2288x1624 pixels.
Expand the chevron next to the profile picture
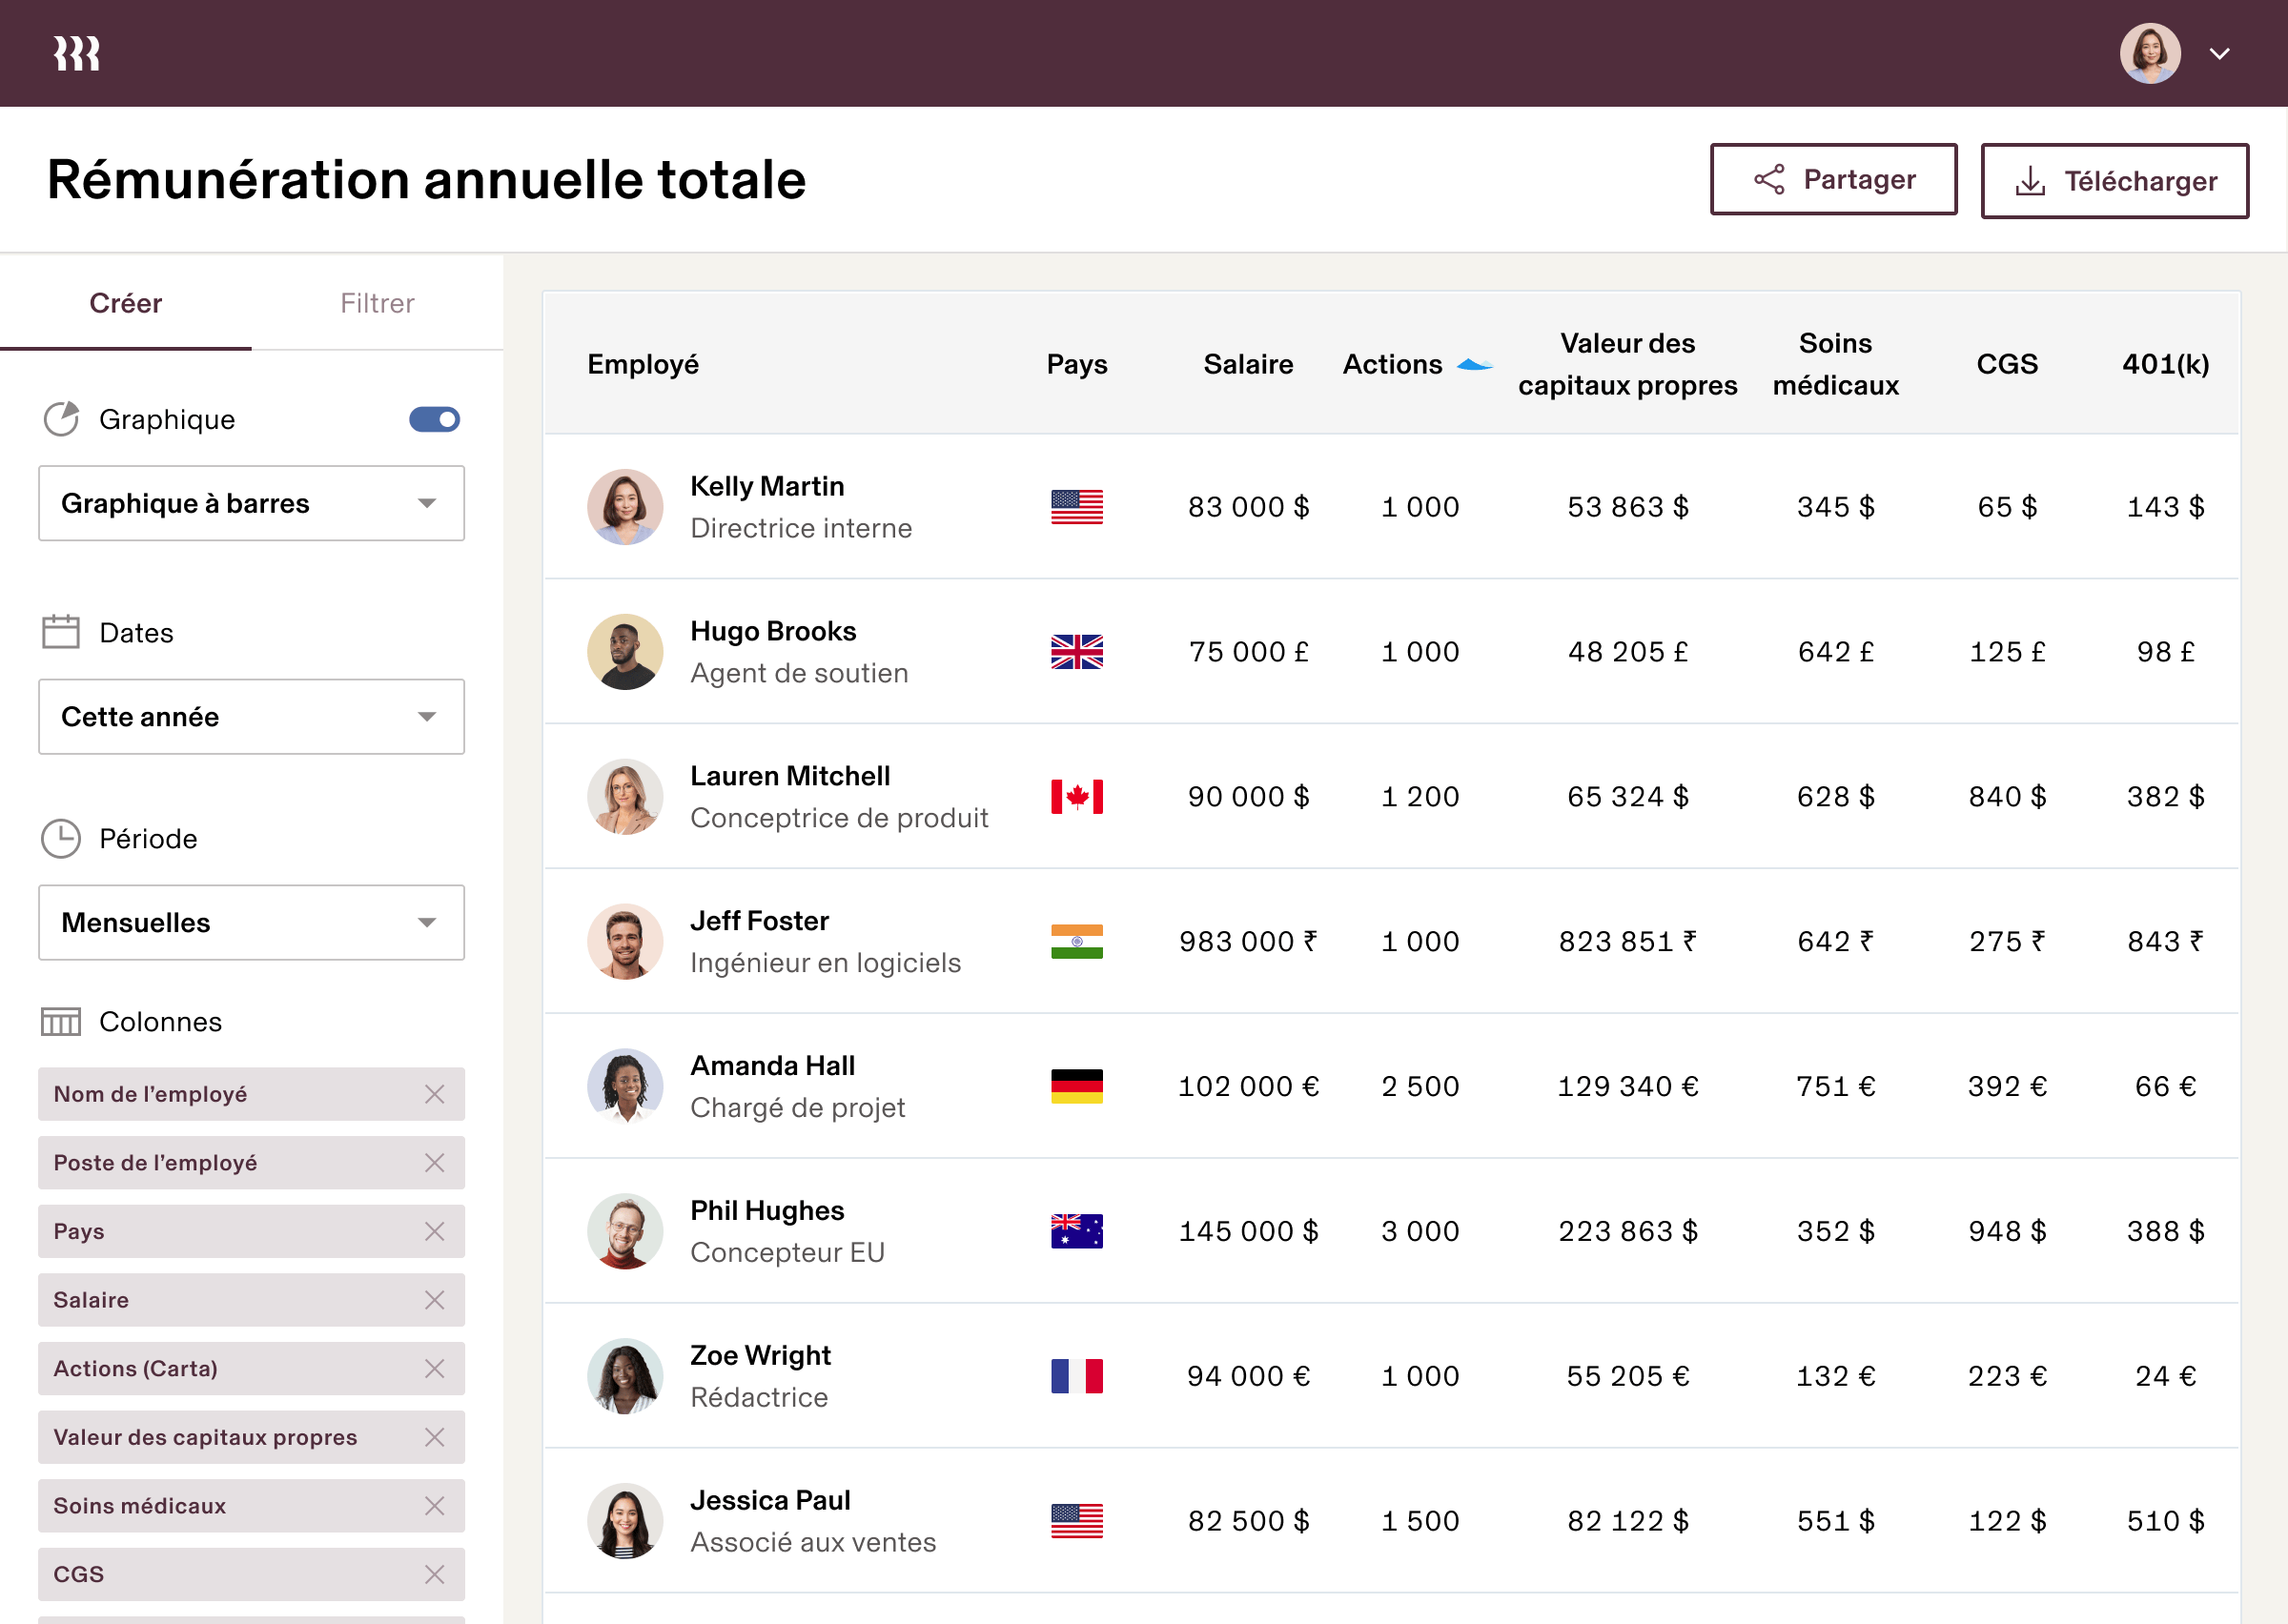(x=2220, y=52)
